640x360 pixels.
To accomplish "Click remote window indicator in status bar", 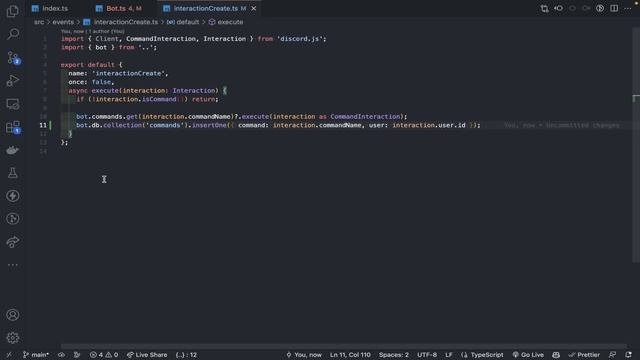I will point(9,355).
